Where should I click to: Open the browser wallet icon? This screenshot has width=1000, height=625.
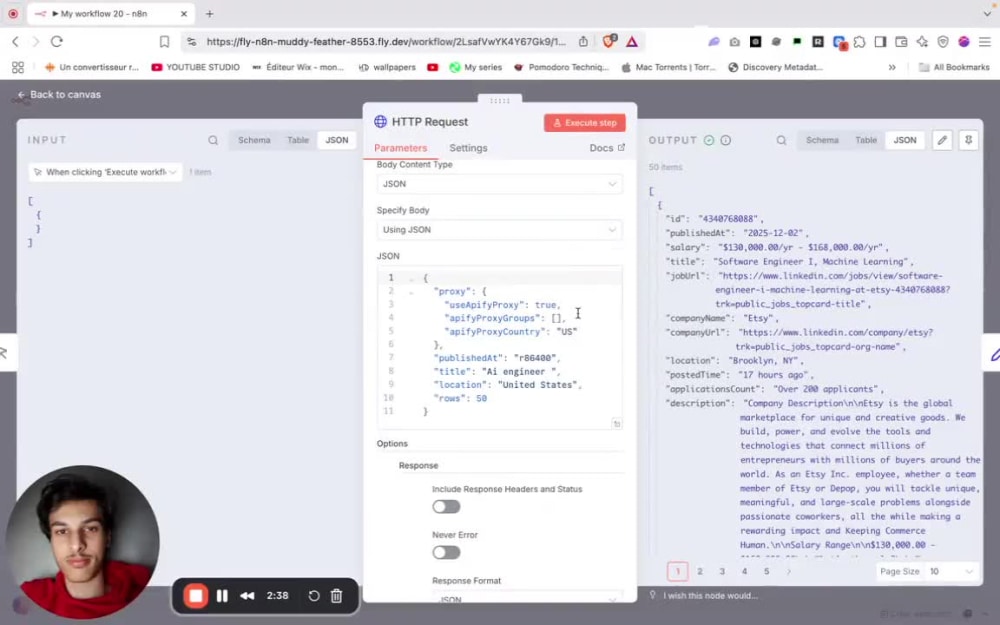(x=901, y=41)
